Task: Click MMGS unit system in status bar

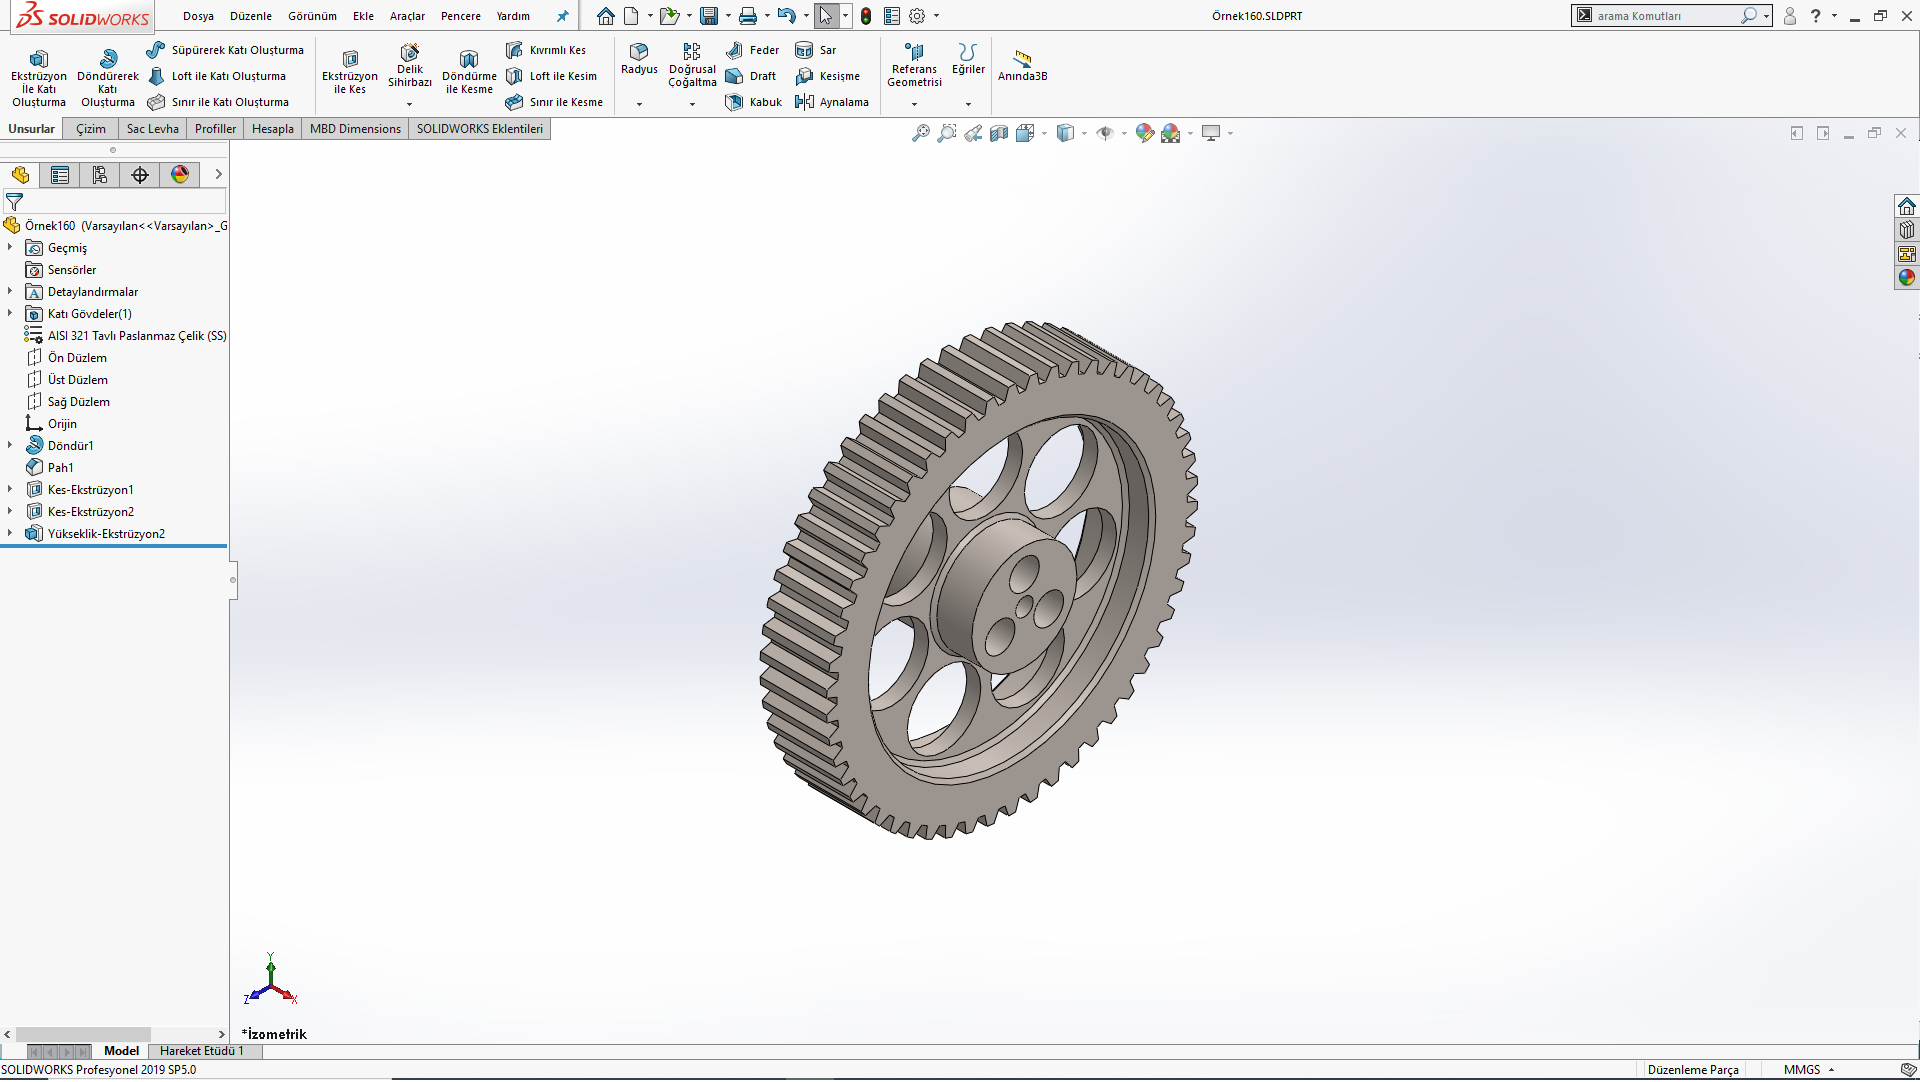Action: point(1802,1070)
